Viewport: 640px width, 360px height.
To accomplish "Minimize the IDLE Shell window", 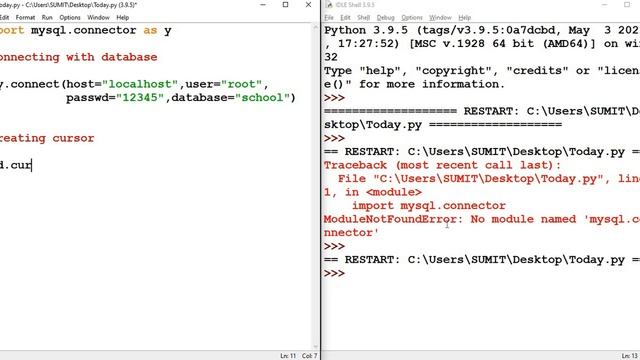I will 604,5.
